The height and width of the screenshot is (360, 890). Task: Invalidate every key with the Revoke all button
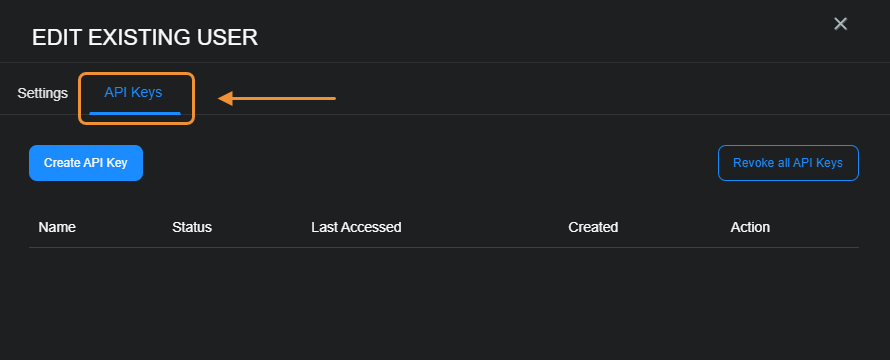[x=788, y=163]
